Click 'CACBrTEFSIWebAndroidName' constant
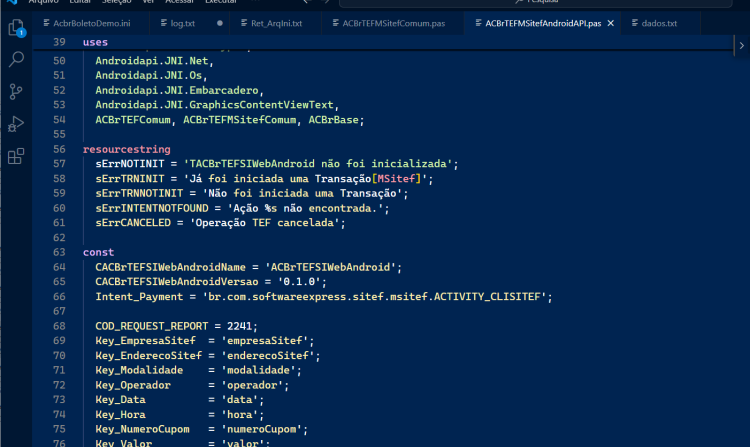This screenshot has height=447, width=750. coord(170,267)
